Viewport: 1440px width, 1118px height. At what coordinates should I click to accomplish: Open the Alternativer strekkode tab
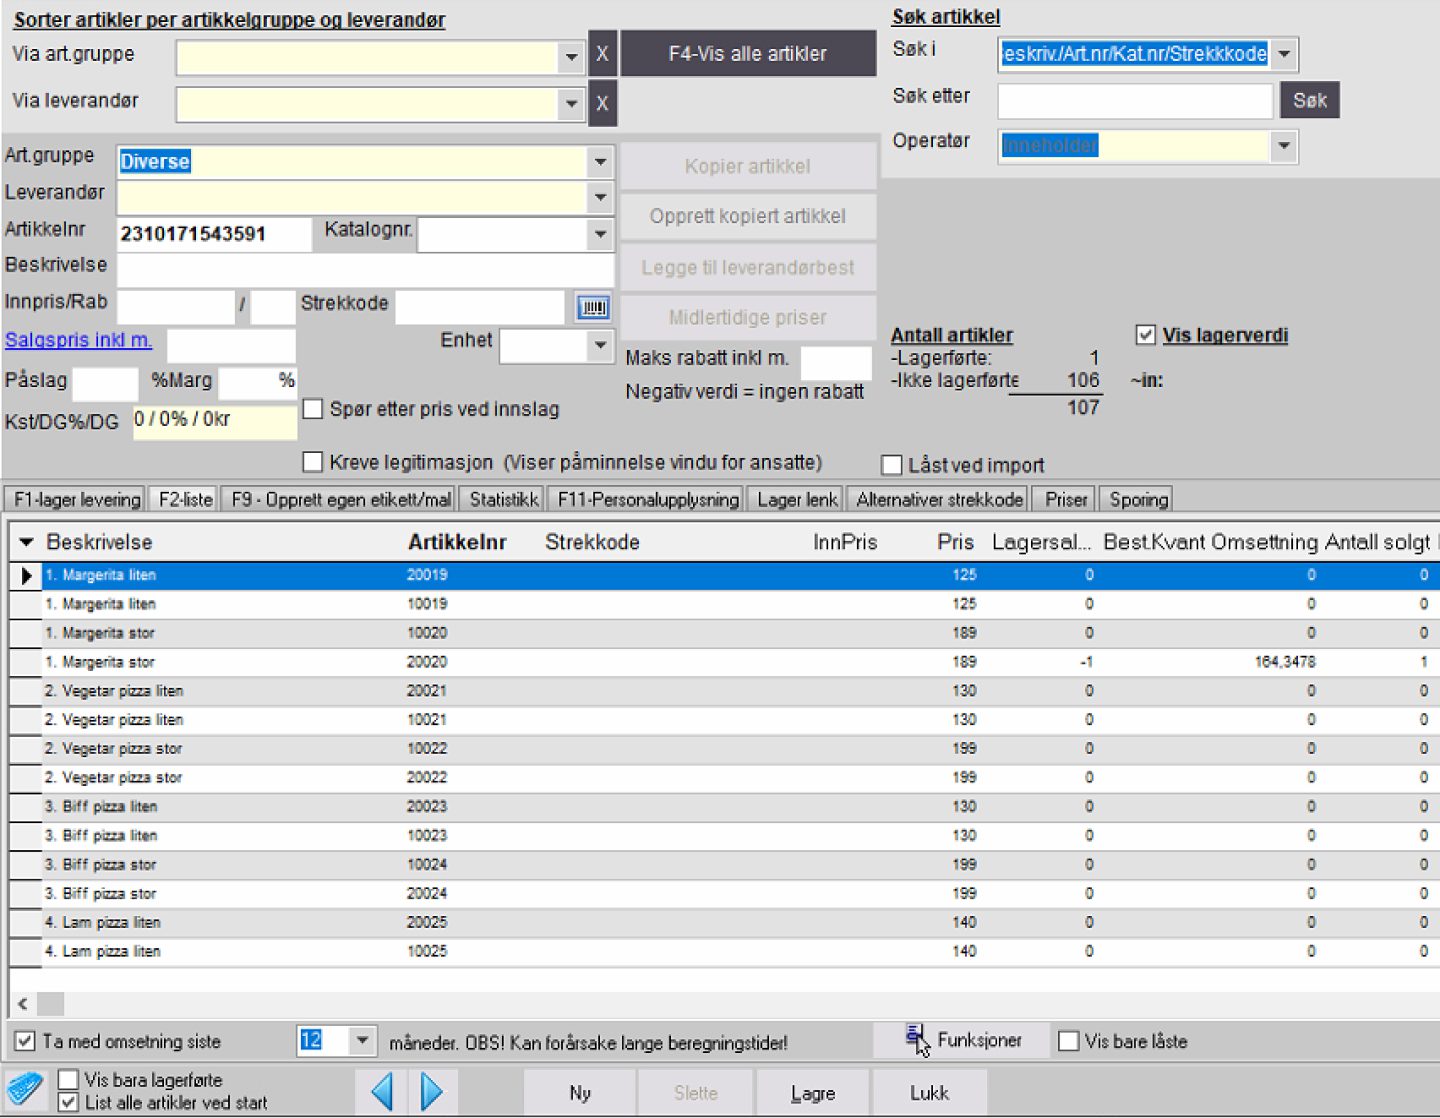click(939, 499)
